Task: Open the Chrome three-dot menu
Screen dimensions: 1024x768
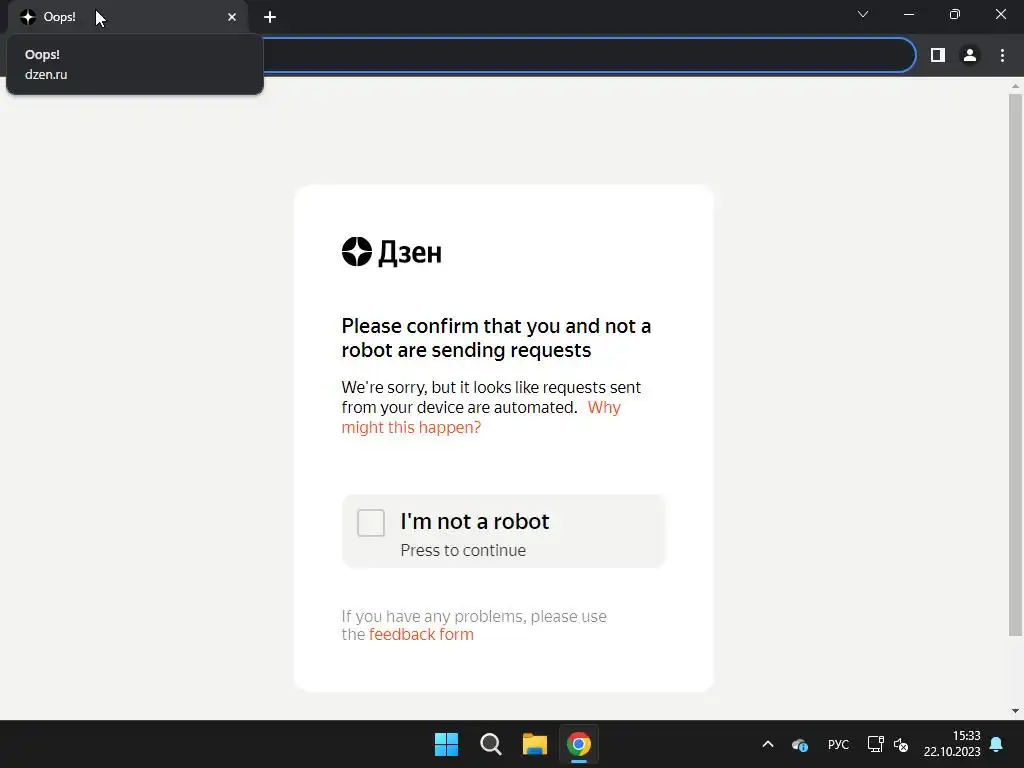Action: pos(1002,56)
